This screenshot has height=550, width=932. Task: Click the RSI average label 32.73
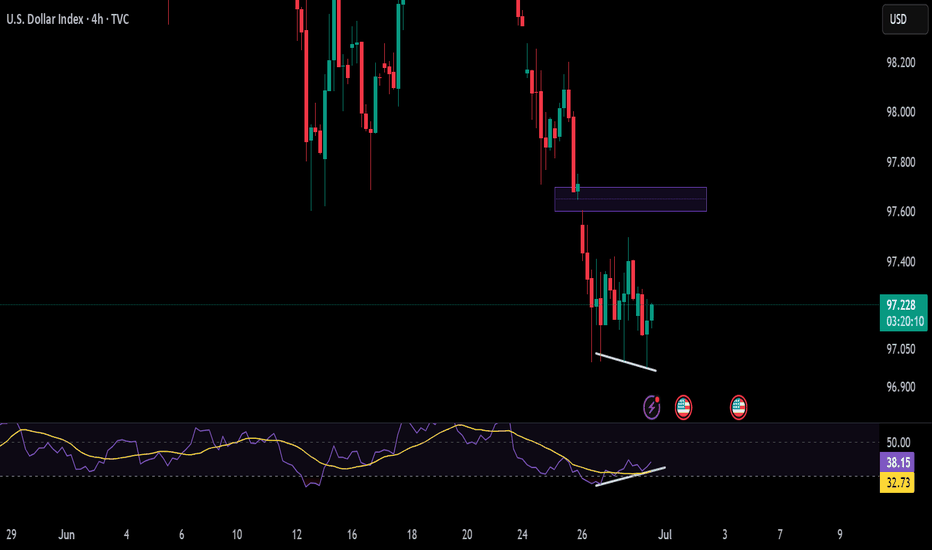coord(897,482)
